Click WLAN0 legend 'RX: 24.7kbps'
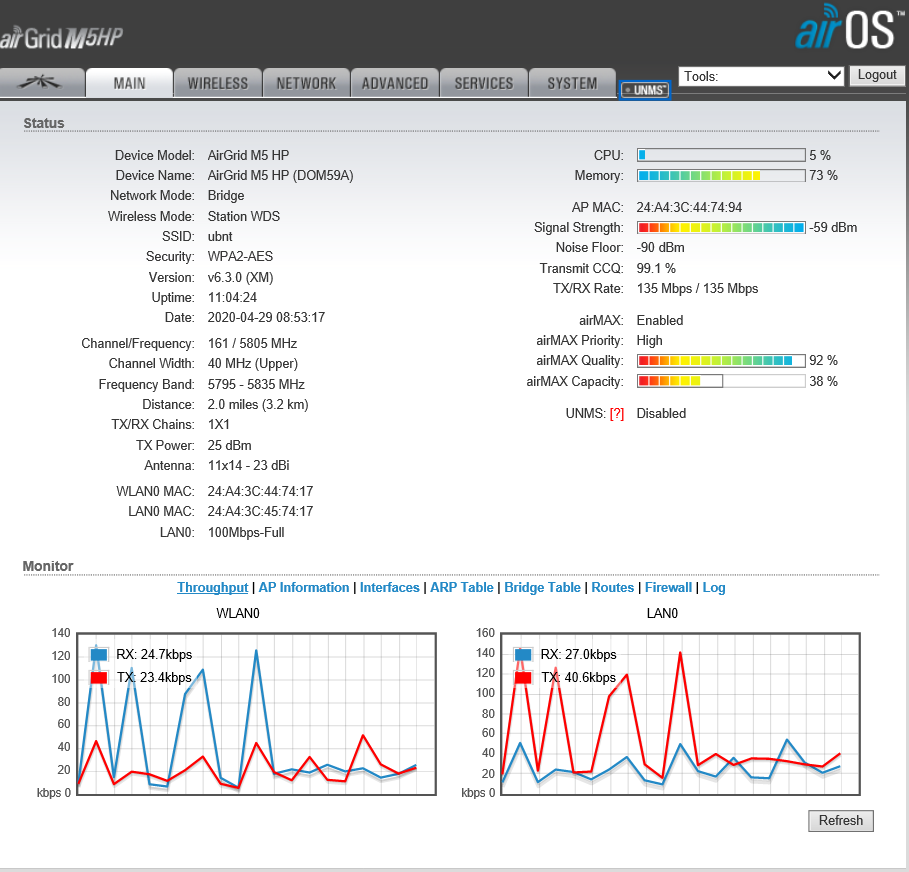 (x=154, y=654)
